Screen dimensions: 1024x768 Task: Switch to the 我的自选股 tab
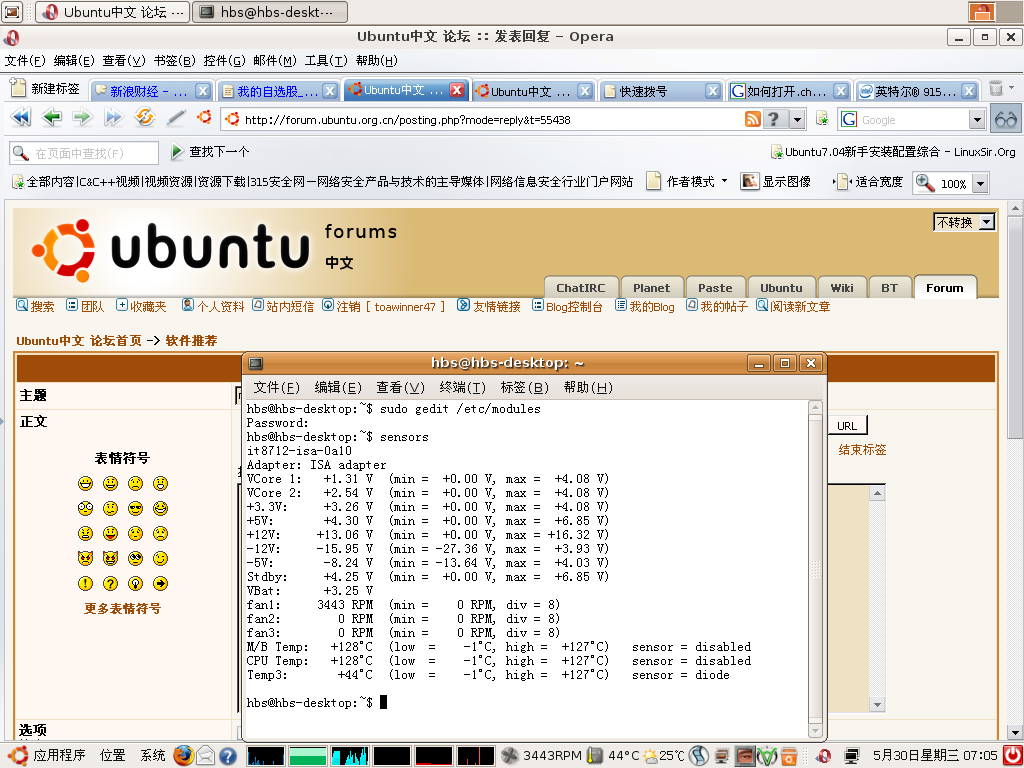coord(279,91)
